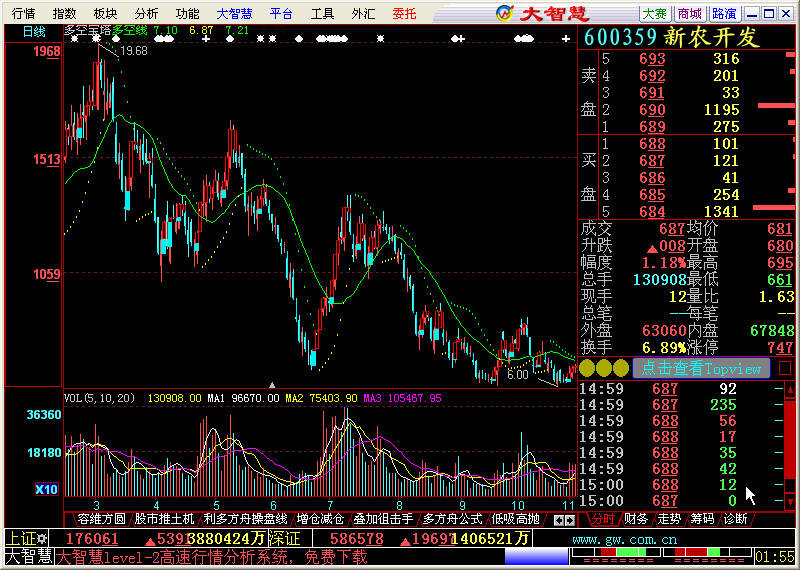
Task: Click the left arrow of indicator tab scroller
Action: pos(559,520)
